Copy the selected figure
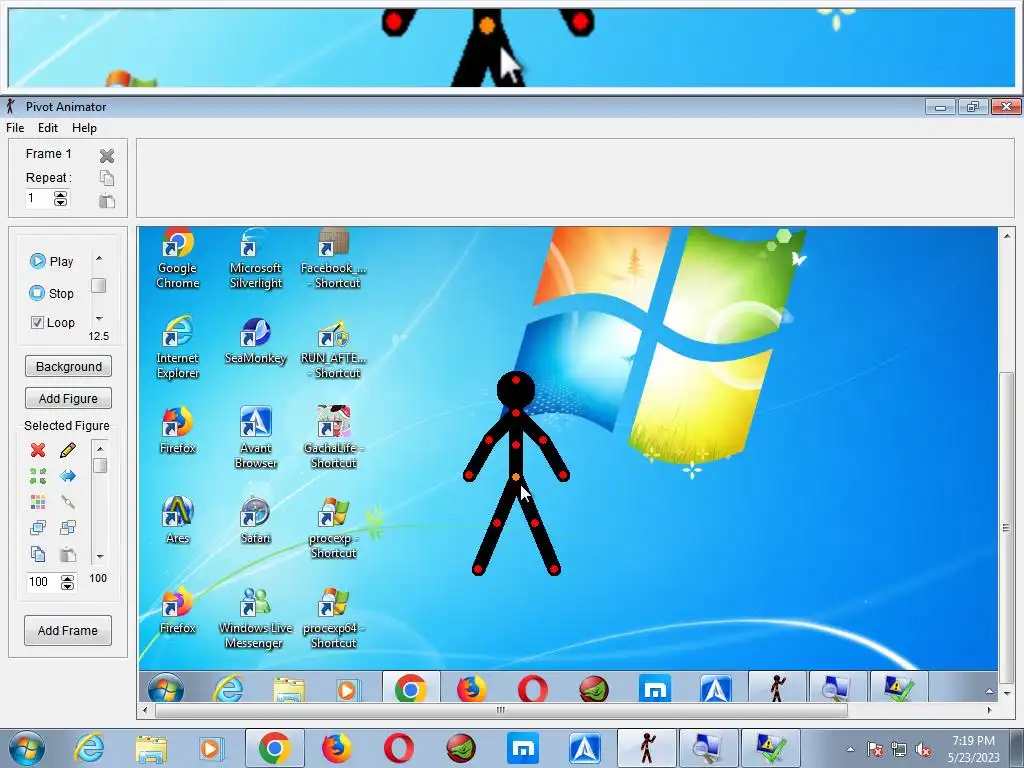The height and width of the screenshot is (768, 1024). pos(38,554)
